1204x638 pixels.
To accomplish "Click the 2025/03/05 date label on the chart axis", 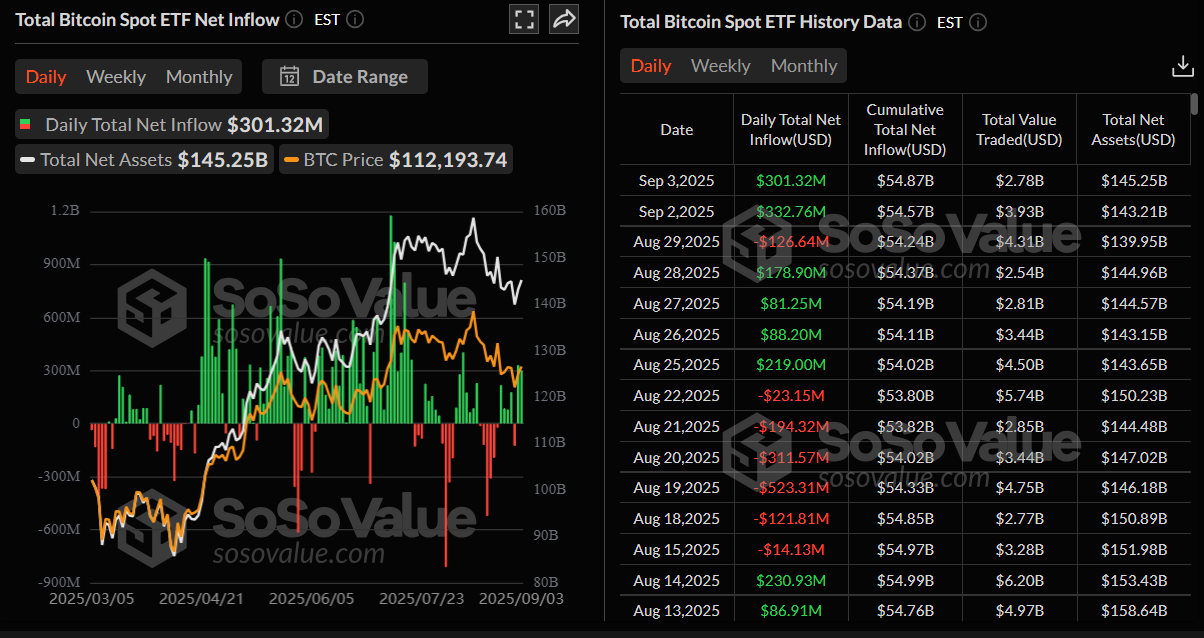I will [92, 598].
